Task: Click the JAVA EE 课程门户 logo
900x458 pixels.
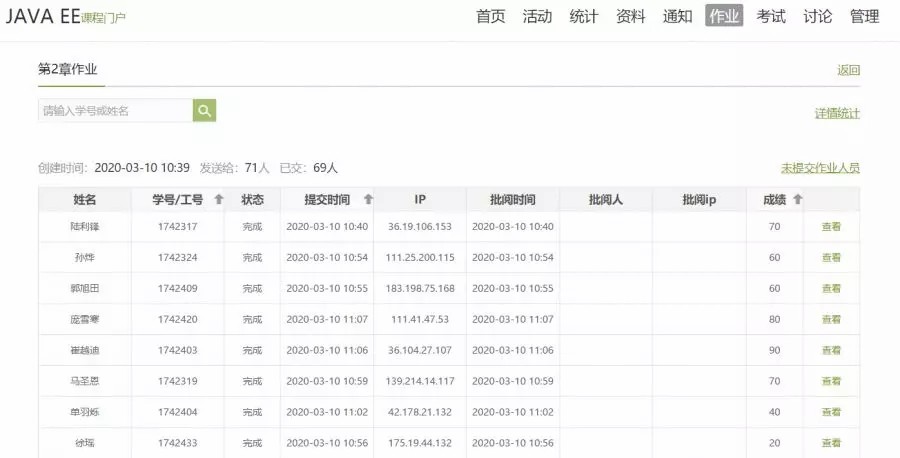Action: pos(66,17)
